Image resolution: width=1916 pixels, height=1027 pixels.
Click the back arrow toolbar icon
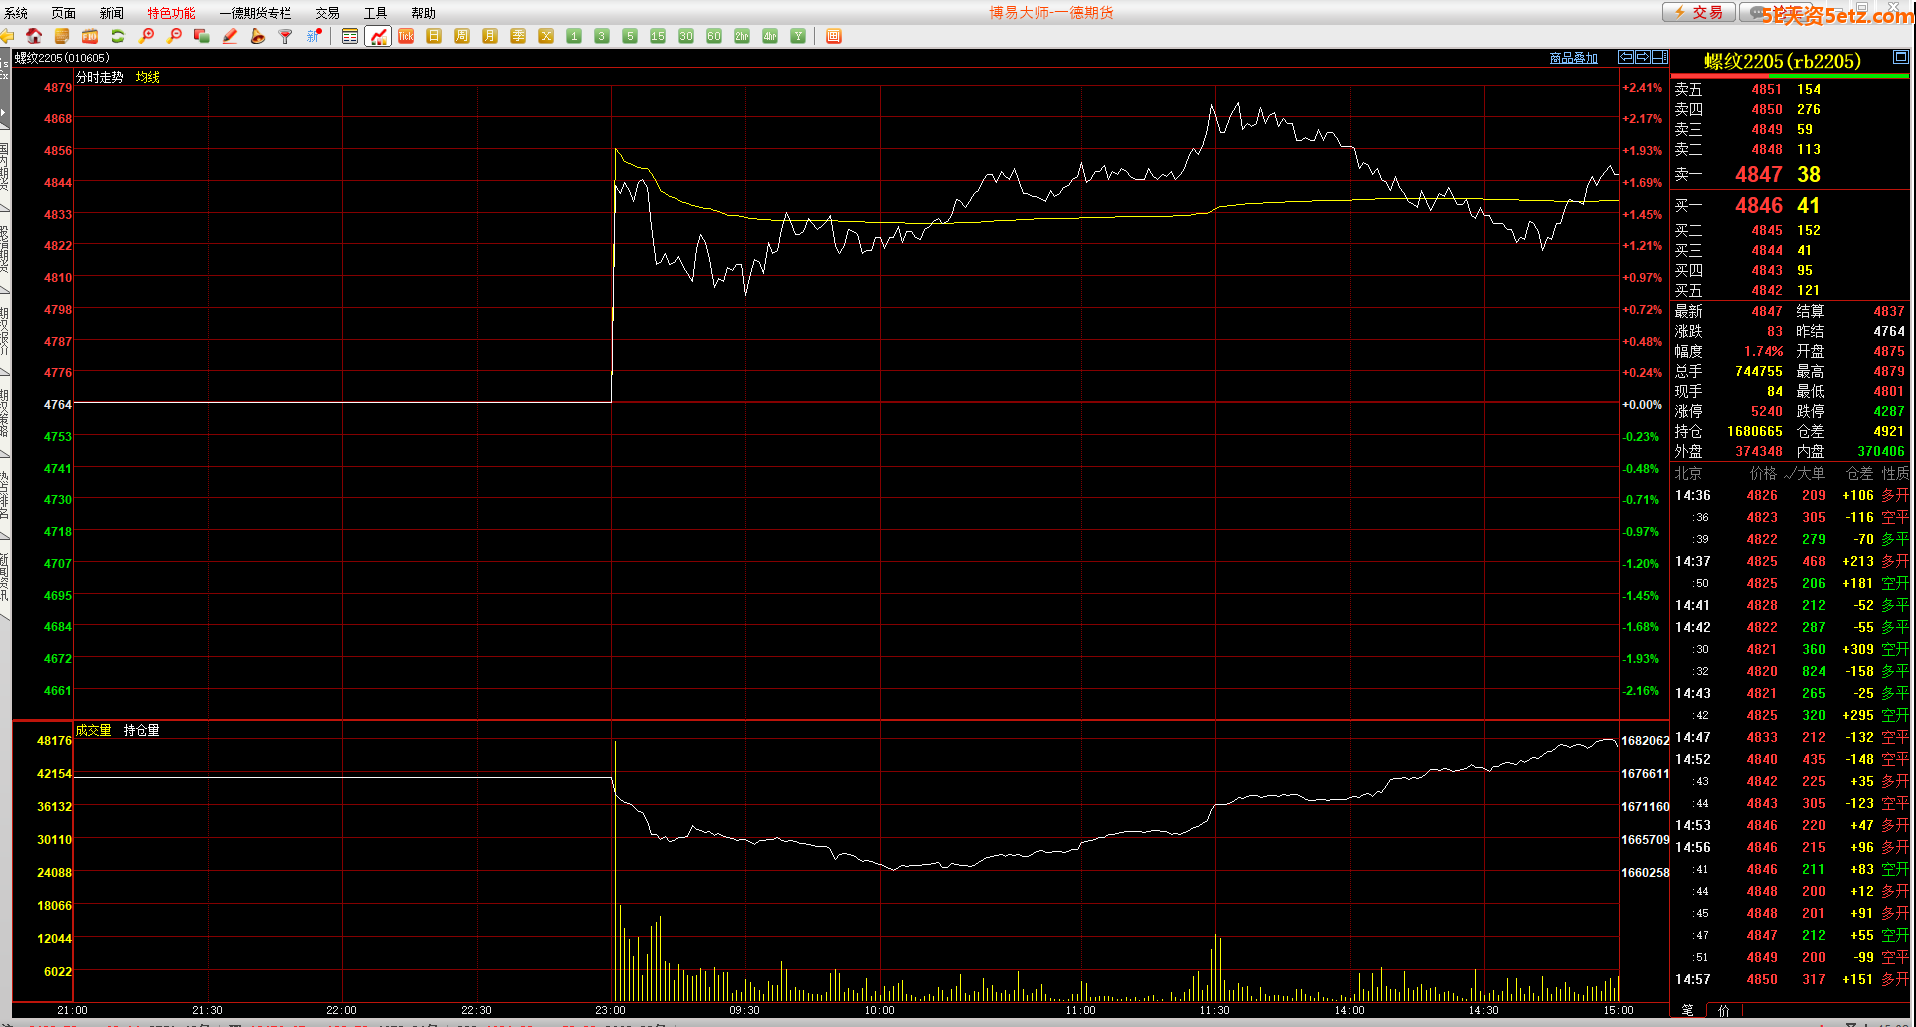[7, 36]
